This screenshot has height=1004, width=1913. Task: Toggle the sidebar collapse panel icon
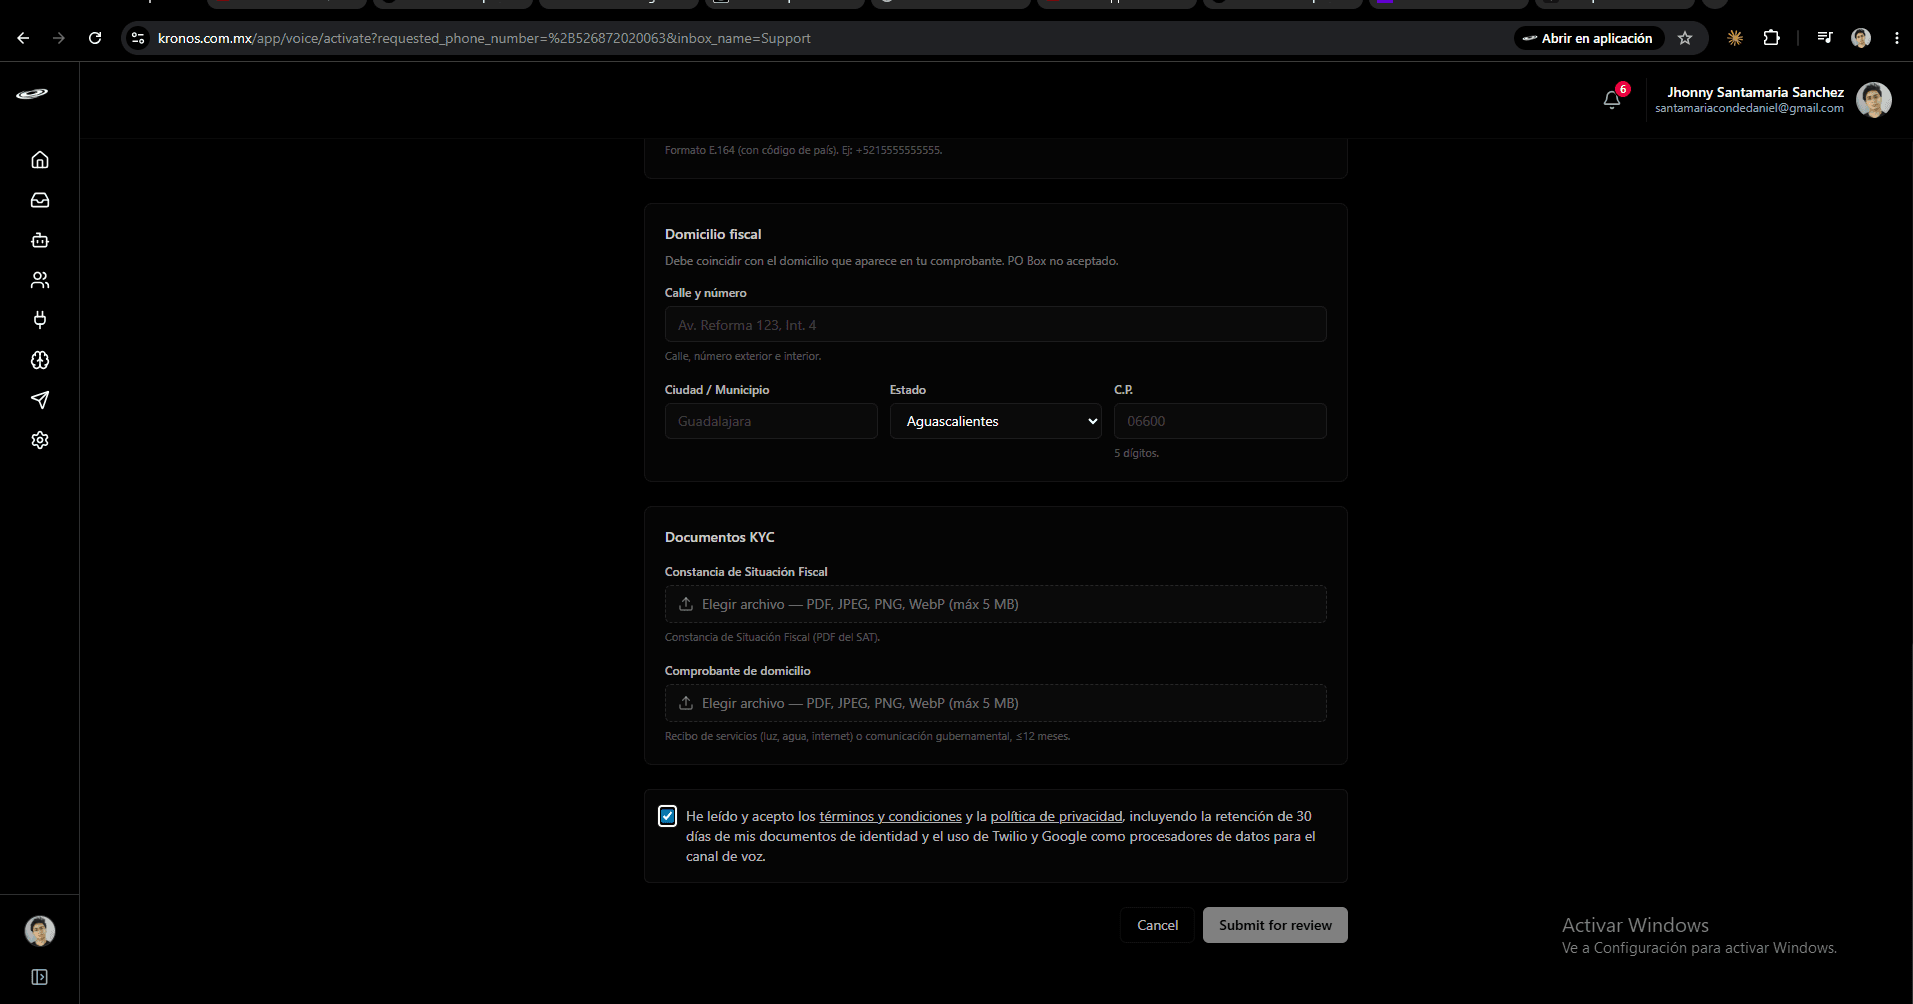point(40,977)
